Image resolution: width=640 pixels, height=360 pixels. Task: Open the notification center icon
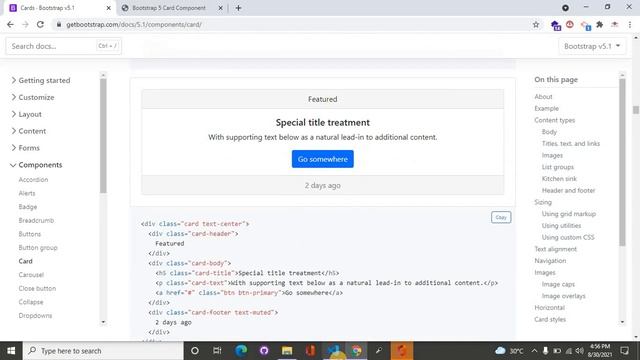tap(624, 351)
